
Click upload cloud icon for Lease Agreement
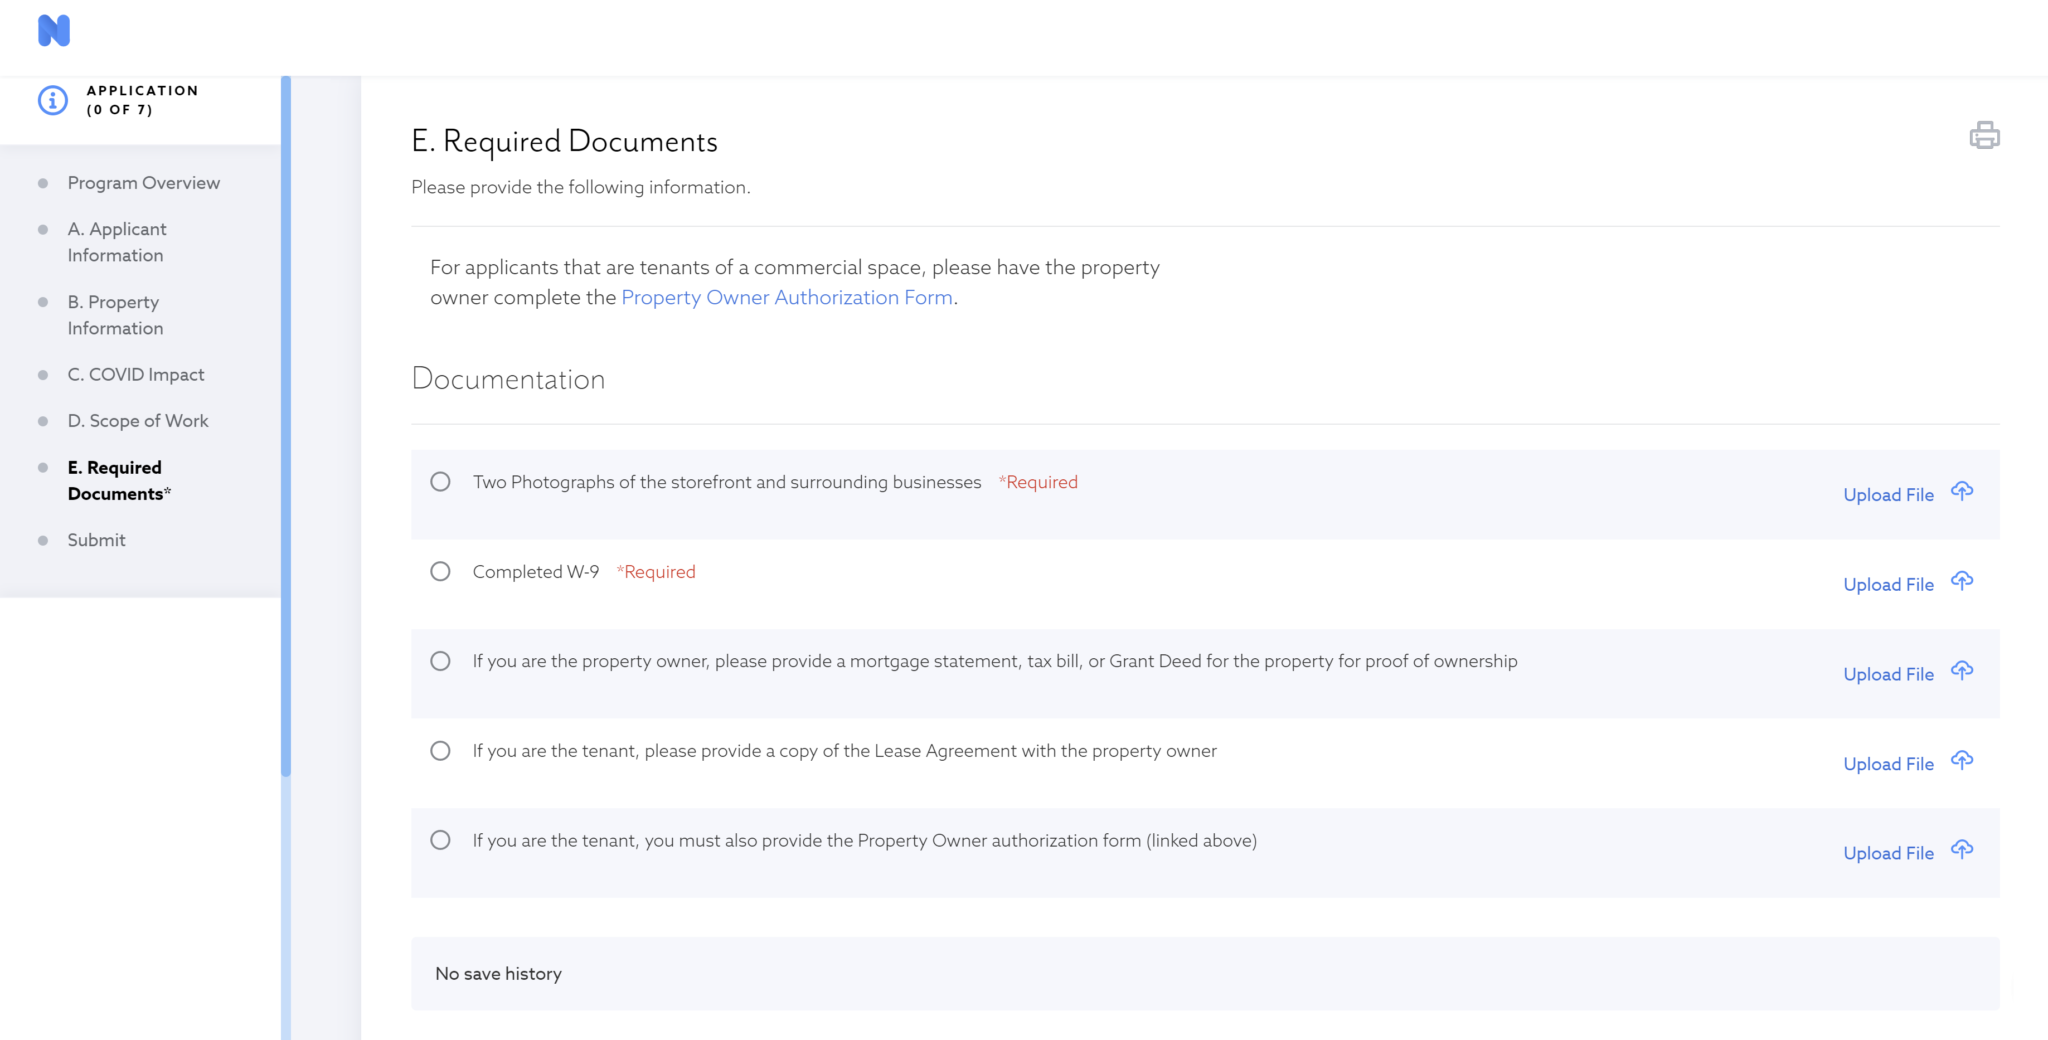coord(1962,760)
